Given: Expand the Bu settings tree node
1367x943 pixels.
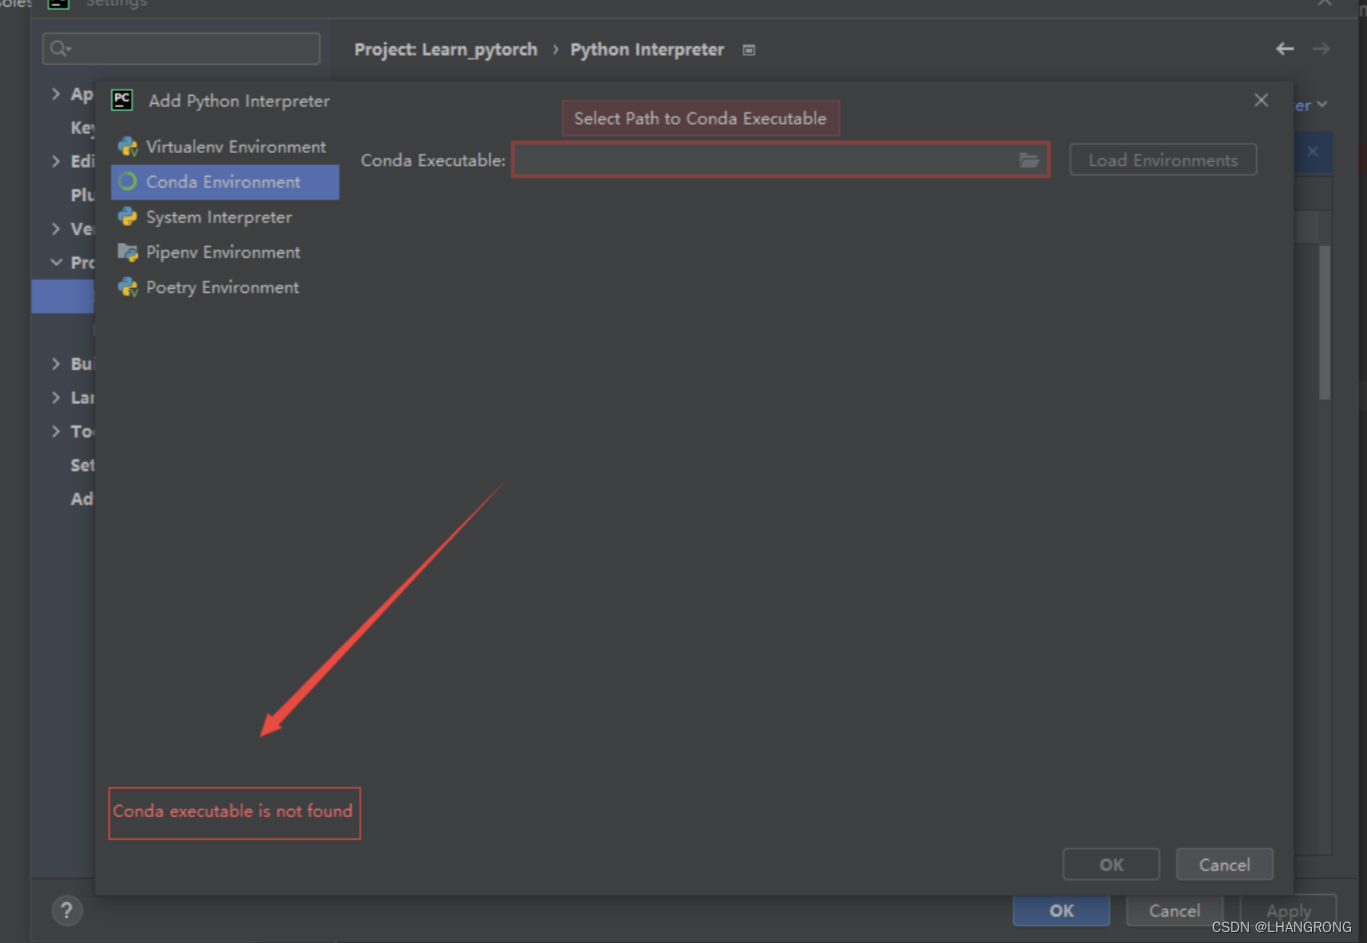Looking at the screenshot, I should (56, 364).
